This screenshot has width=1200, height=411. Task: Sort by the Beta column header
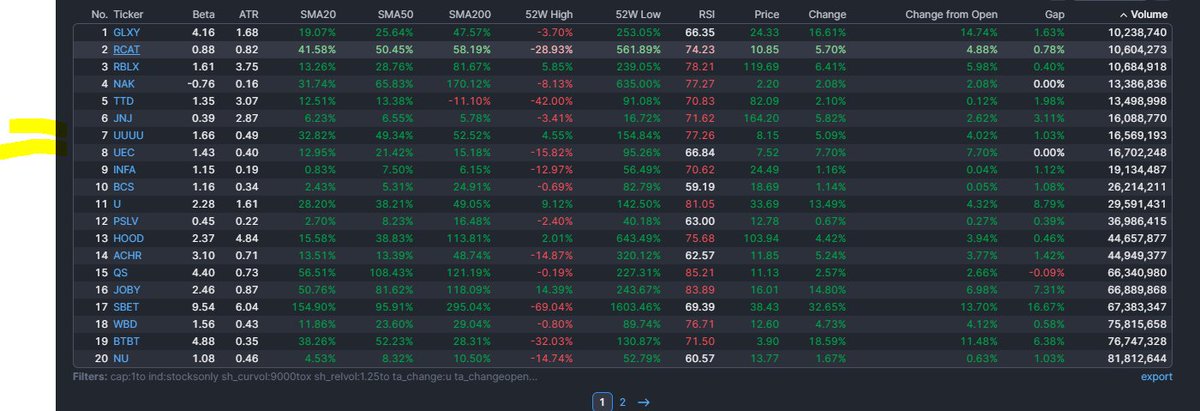coord(203,15)
